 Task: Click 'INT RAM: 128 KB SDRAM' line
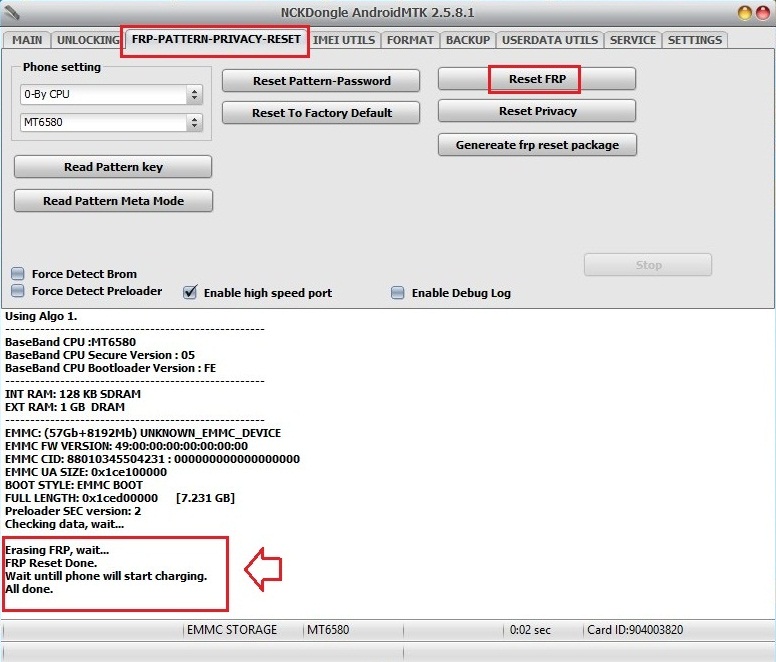pyautogui.click(x=73, y=394)
